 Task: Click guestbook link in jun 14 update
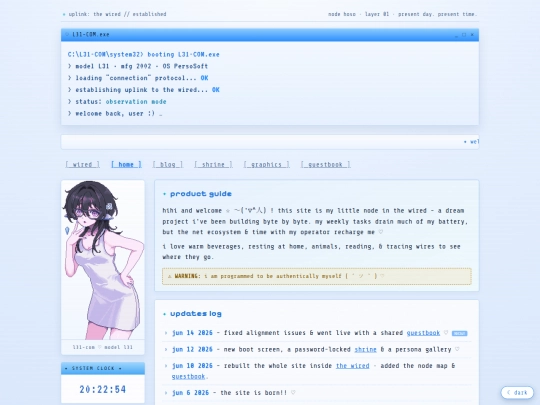click(x=423, y=333)
